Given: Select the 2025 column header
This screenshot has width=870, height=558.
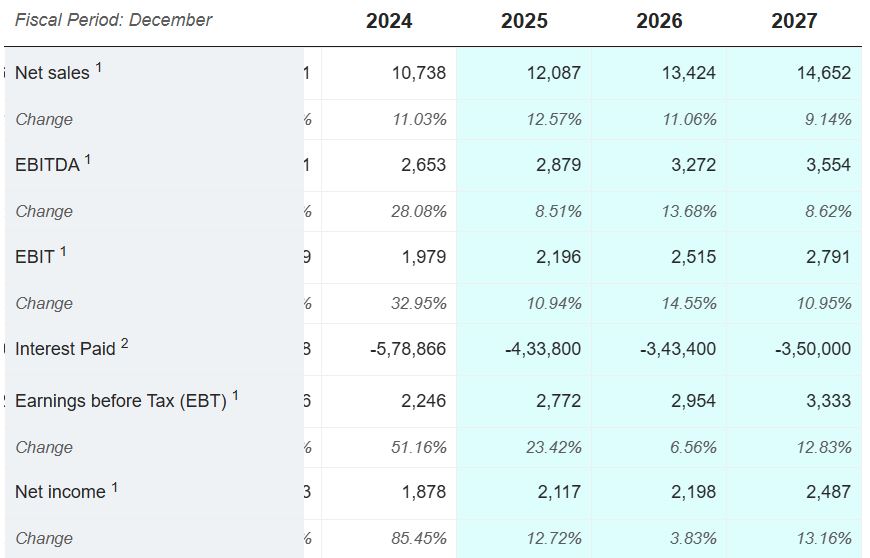Looking at the screenshot, I should coord(524,21).
